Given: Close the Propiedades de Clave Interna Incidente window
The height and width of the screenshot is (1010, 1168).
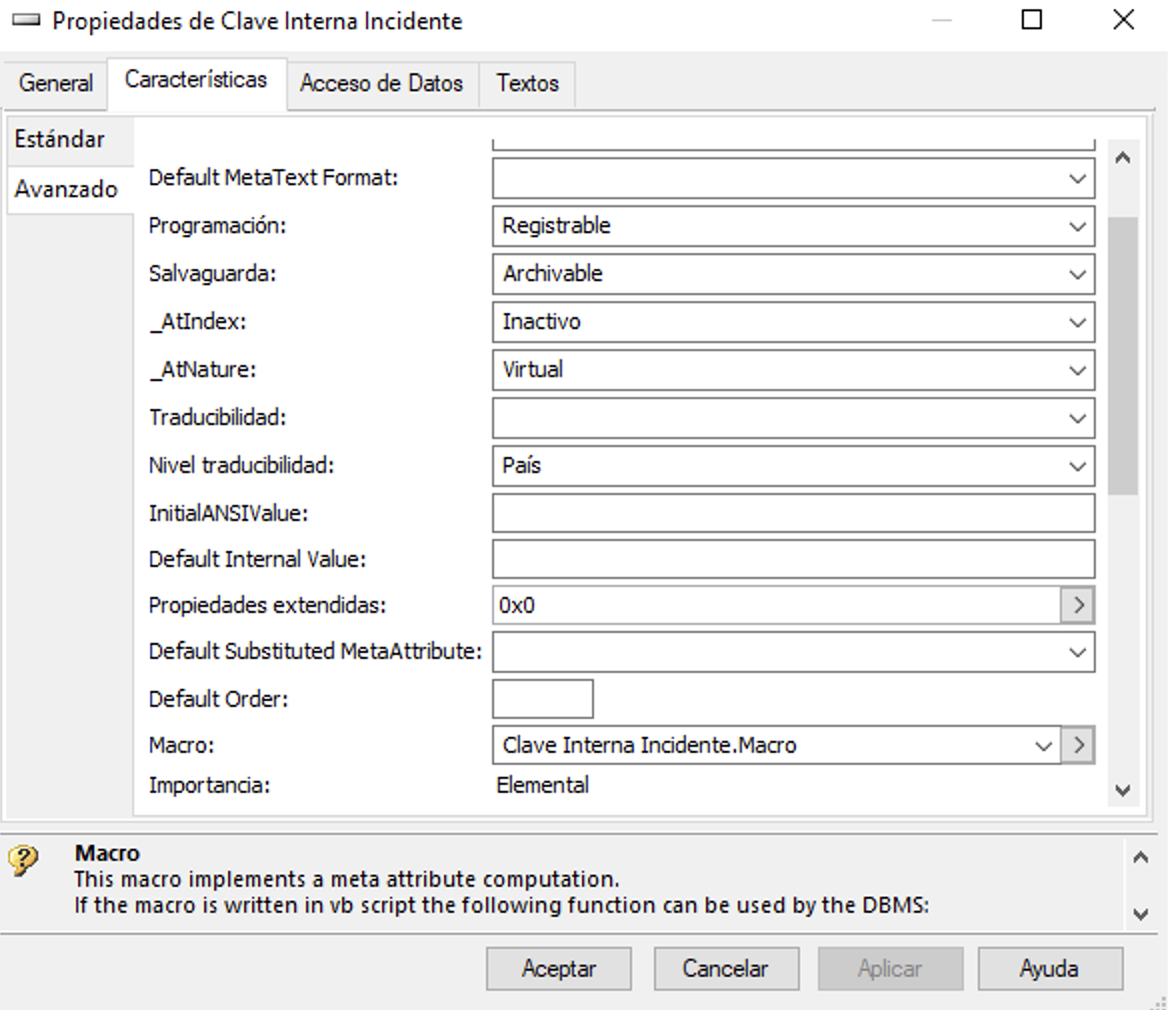Looking at the screenshot, I should click(x=1123, y=20).
